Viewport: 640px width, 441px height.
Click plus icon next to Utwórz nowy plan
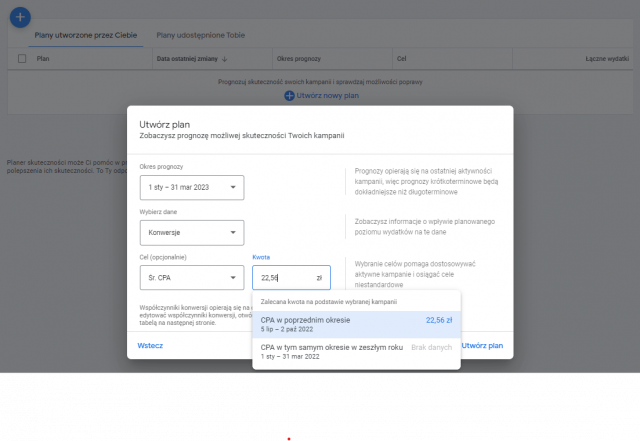pos(289,95)
